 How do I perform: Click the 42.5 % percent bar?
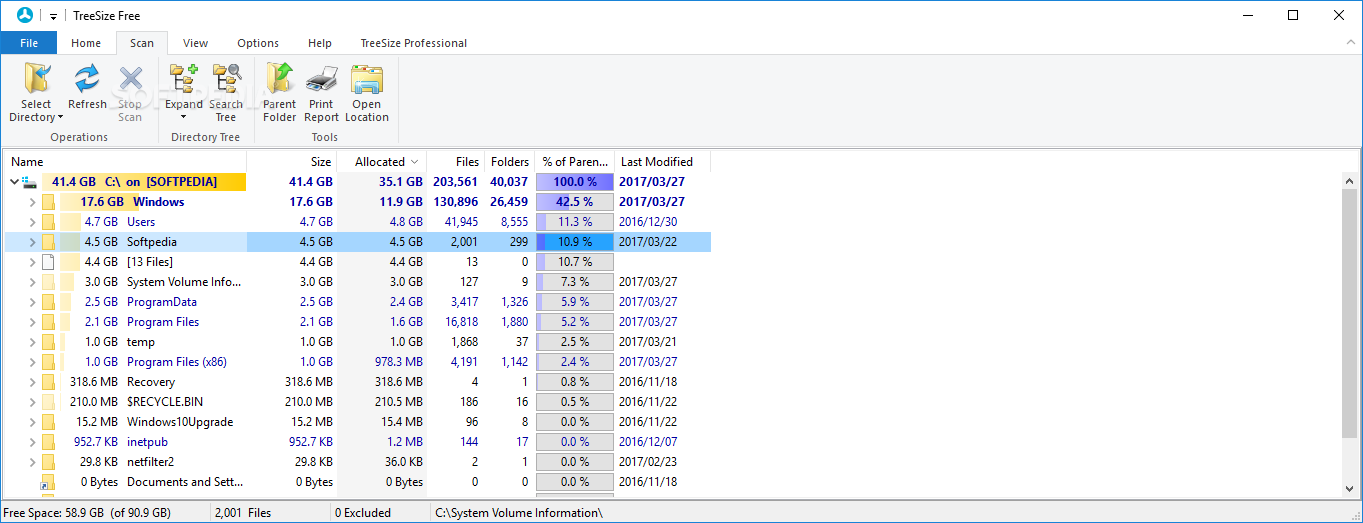(x=575, y=202)
